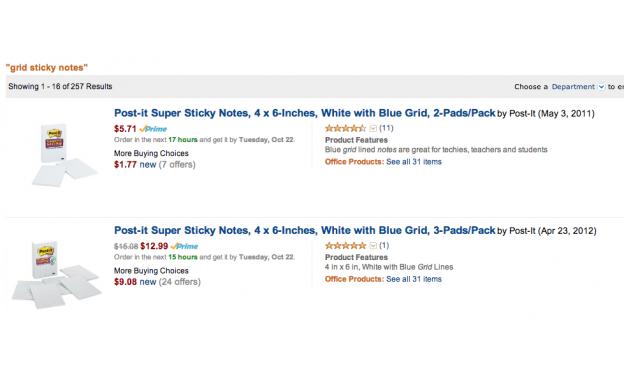Viewport: 624px width, 390px height.
Task: Expand rating dropdown arrow beside (11) reviews
Action: pos(373,128)
